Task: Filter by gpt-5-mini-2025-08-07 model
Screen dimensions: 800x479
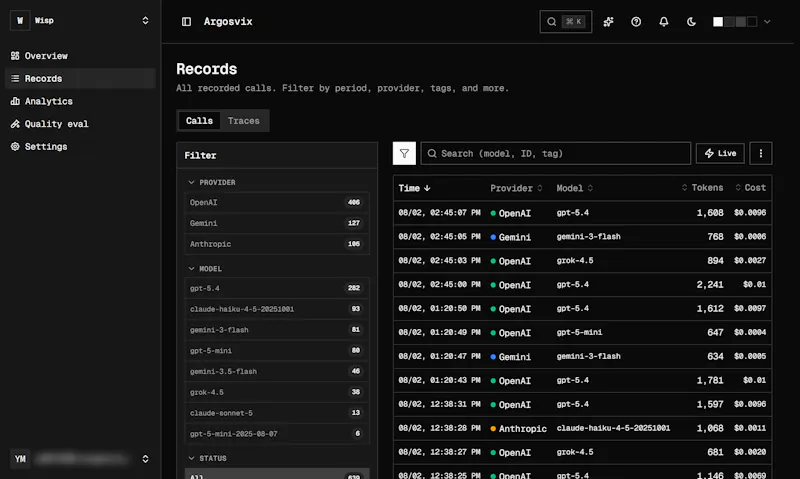Action: click(277, 434)
